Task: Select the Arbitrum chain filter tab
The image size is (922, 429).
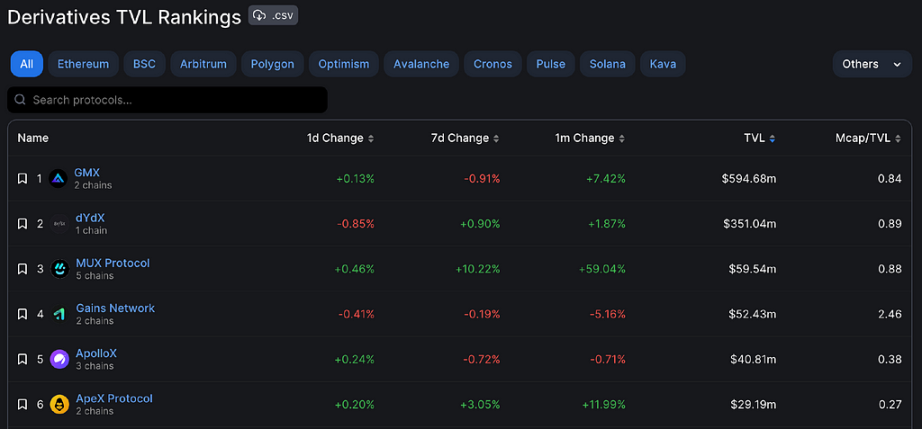Action: pos(203,64)
